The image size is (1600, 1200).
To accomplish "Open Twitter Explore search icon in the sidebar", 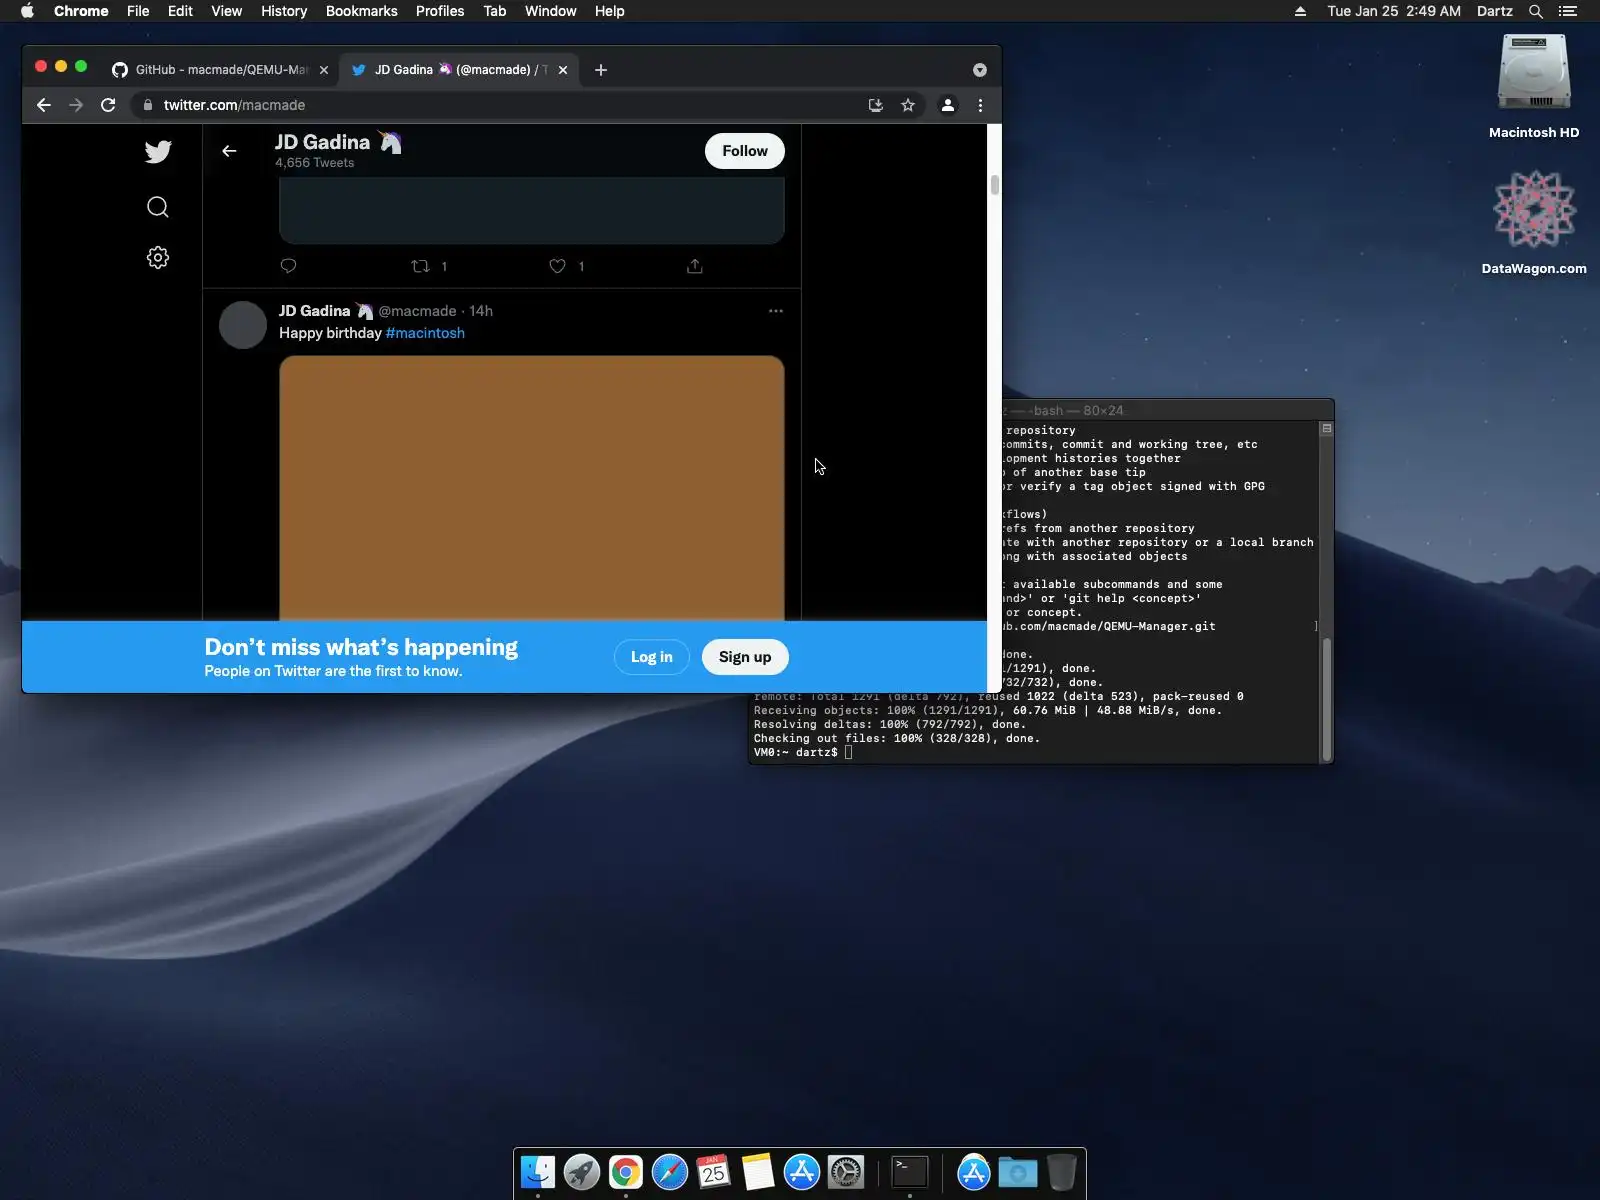I will (158, 207).
